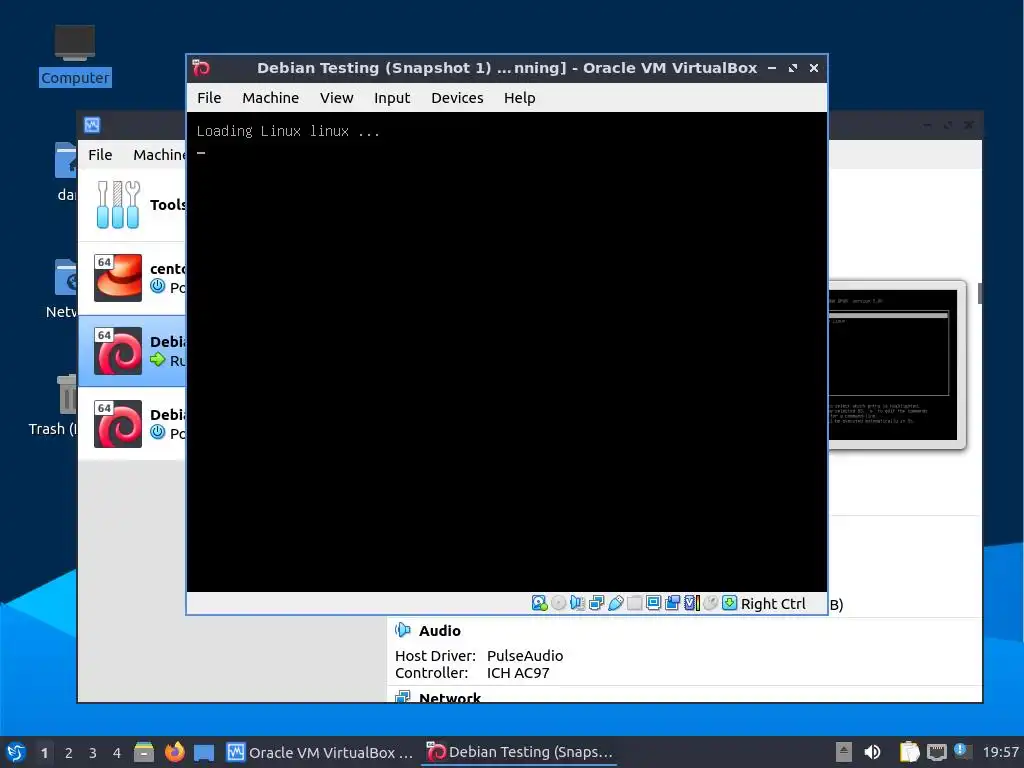Image resolution: width=1024 pixels, height=768 pixels.
Task: Switch to workspace 2 in the panel
Action: 69,753
